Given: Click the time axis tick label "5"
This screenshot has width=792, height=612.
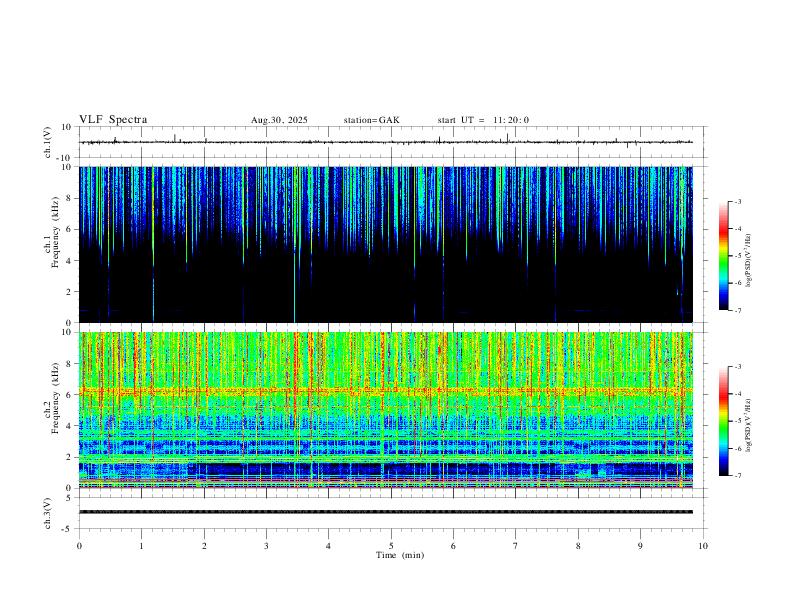Looking at the screenshot, I should coord(391,546).
